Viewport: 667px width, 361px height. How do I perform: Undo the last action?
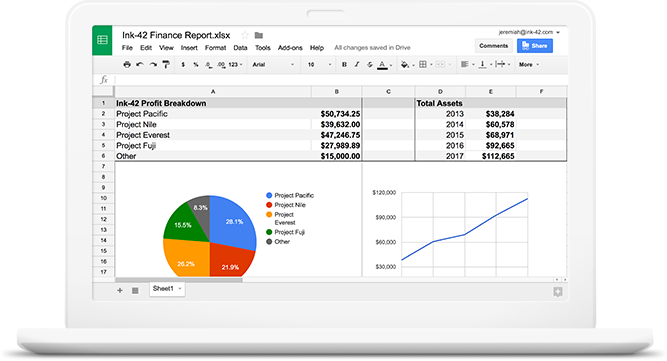[x=140, y=65]
